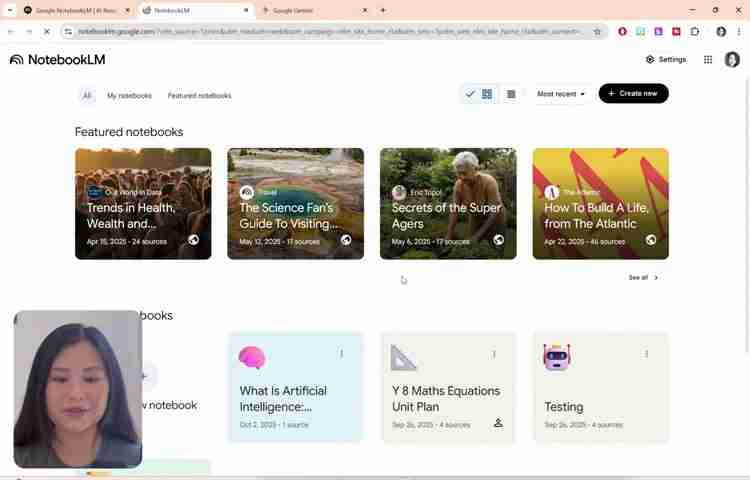Select the My notebooks tab
This screenshot has height=480, width=750.
click(x=129, y=96)
